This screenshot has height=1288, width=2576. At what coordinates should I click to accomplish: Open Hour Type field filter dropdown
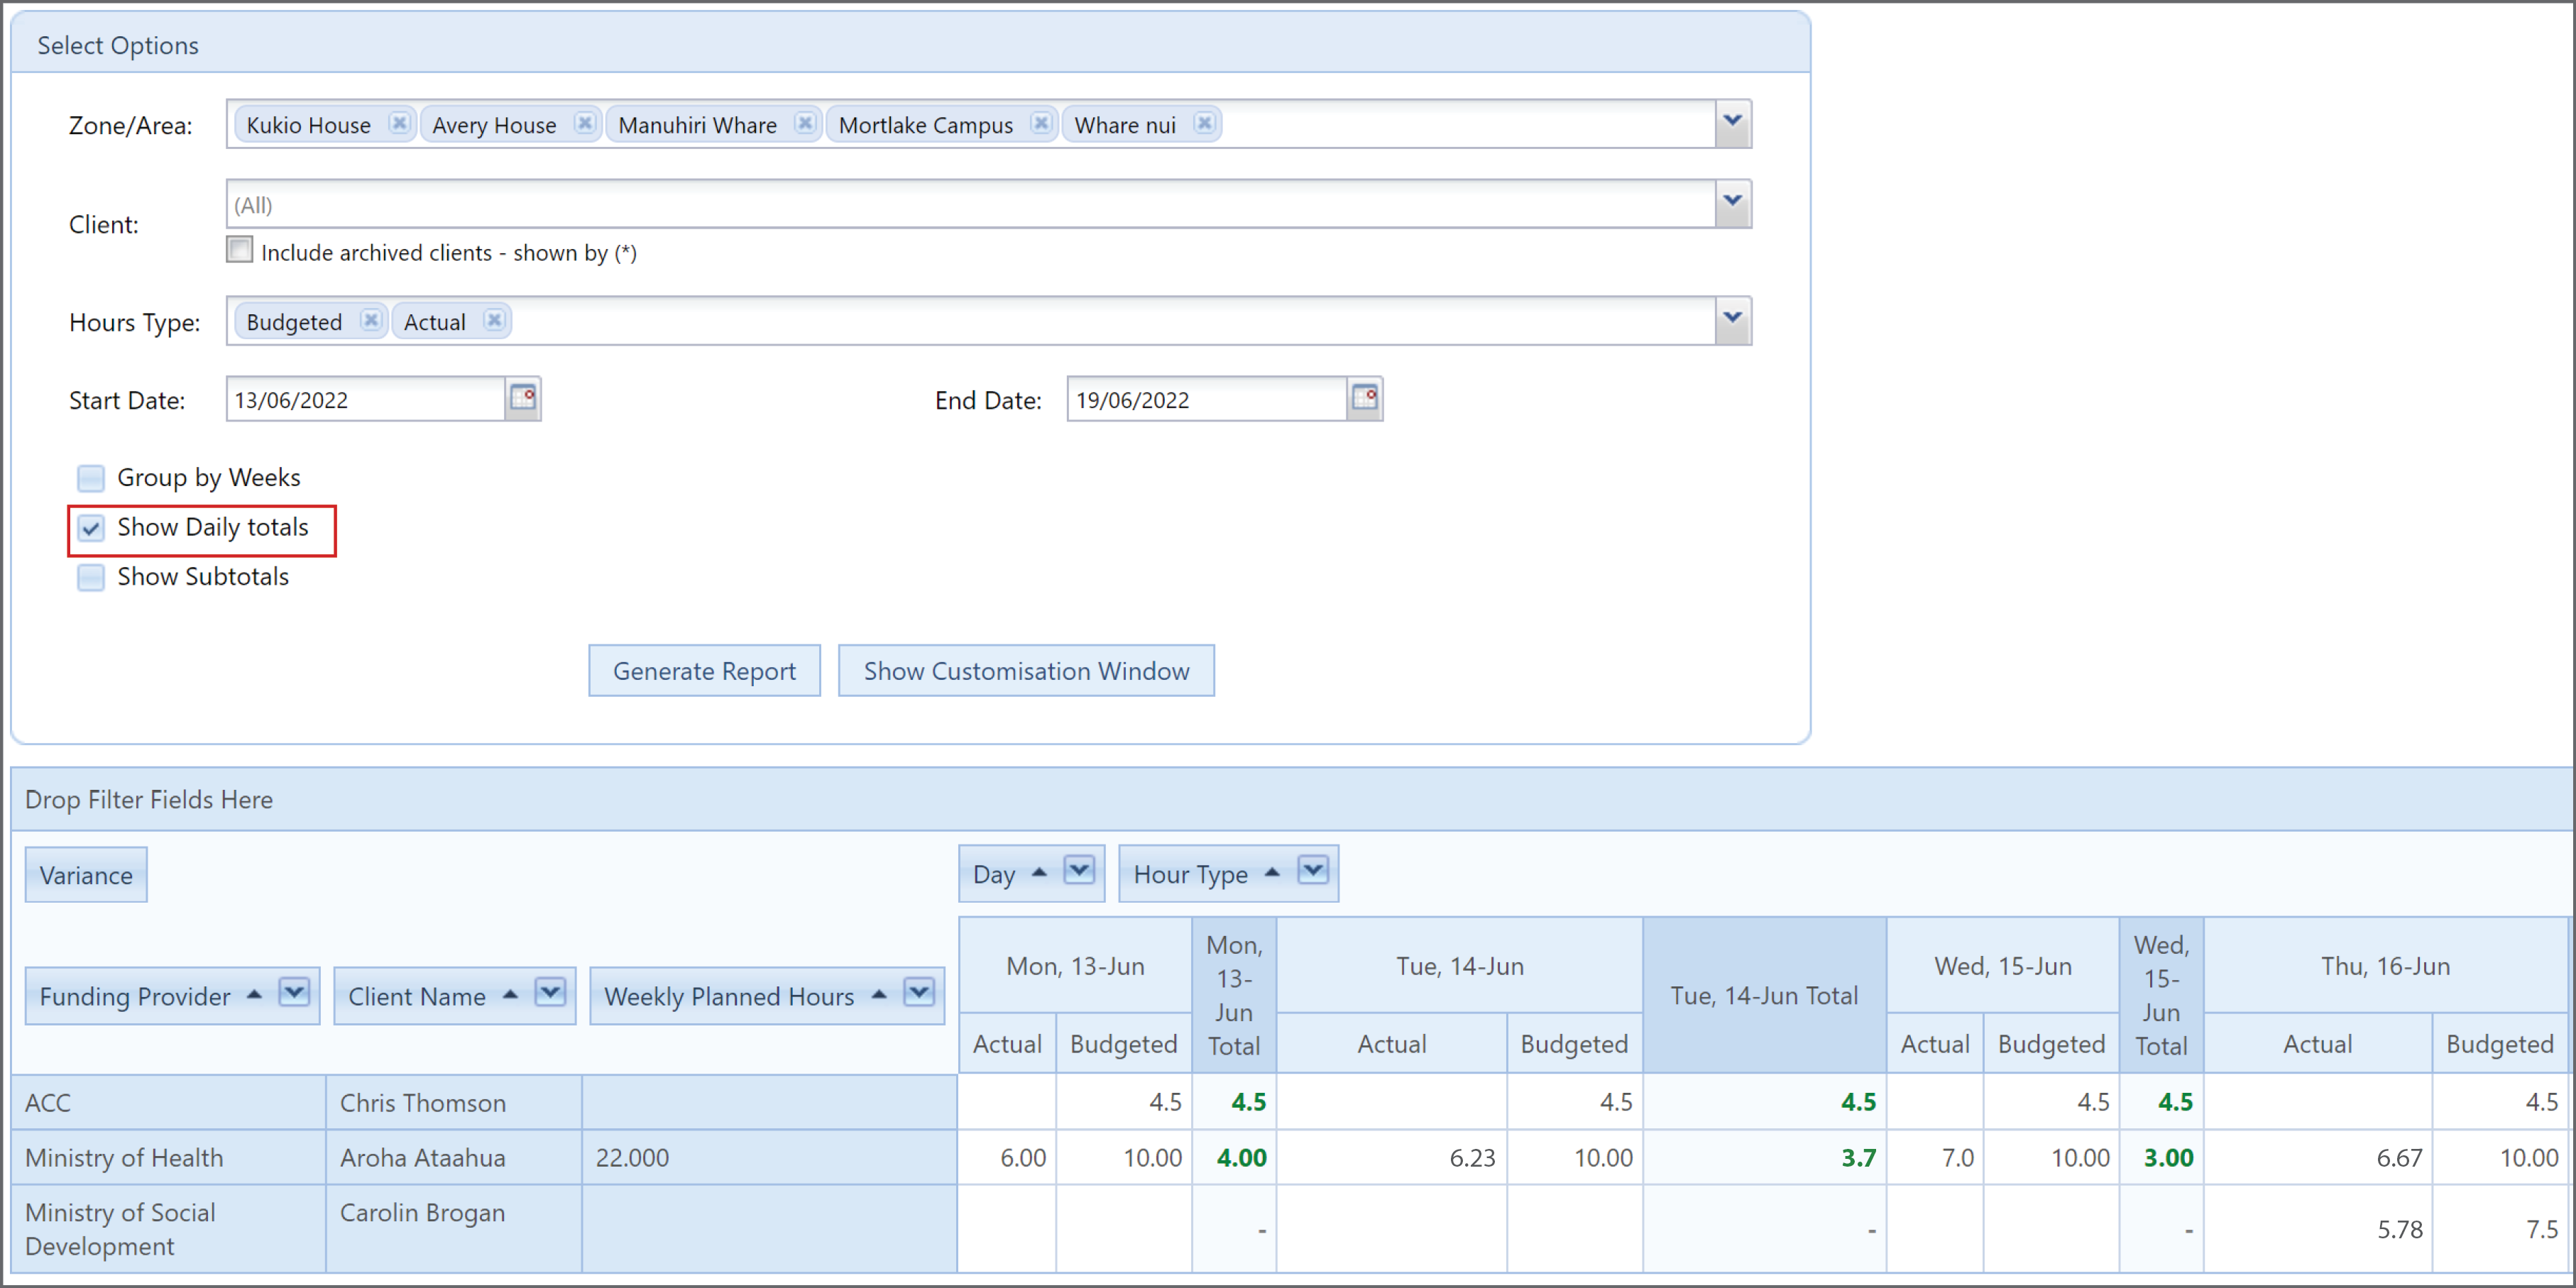pos(1313,870)
